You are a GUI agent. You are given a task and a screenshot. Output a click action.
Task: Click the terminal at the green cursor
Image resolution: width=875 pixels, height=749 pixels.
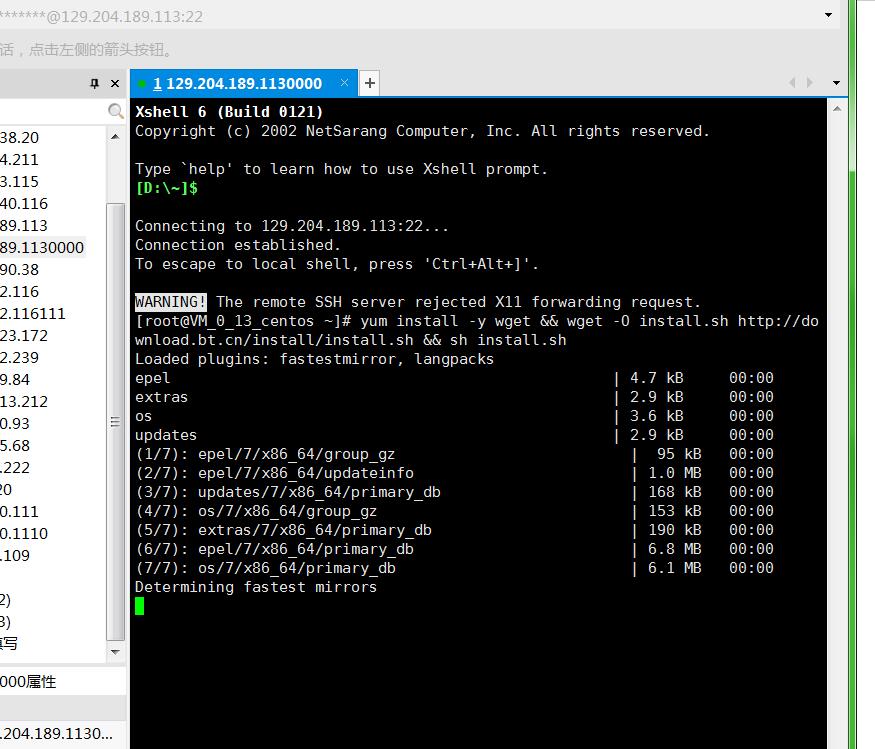[x=140, y=606]
